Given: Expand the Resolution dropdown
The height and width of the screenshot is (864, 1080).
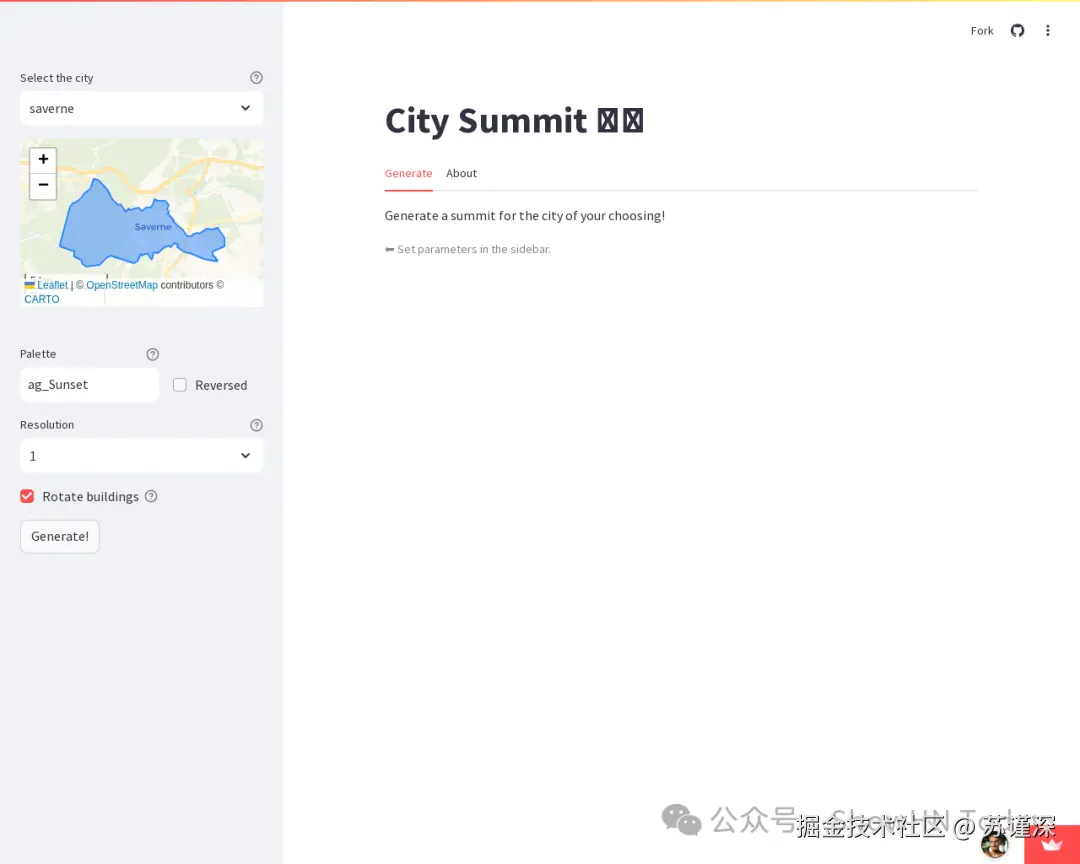Looking at the screenshot, I should point(141,455).
